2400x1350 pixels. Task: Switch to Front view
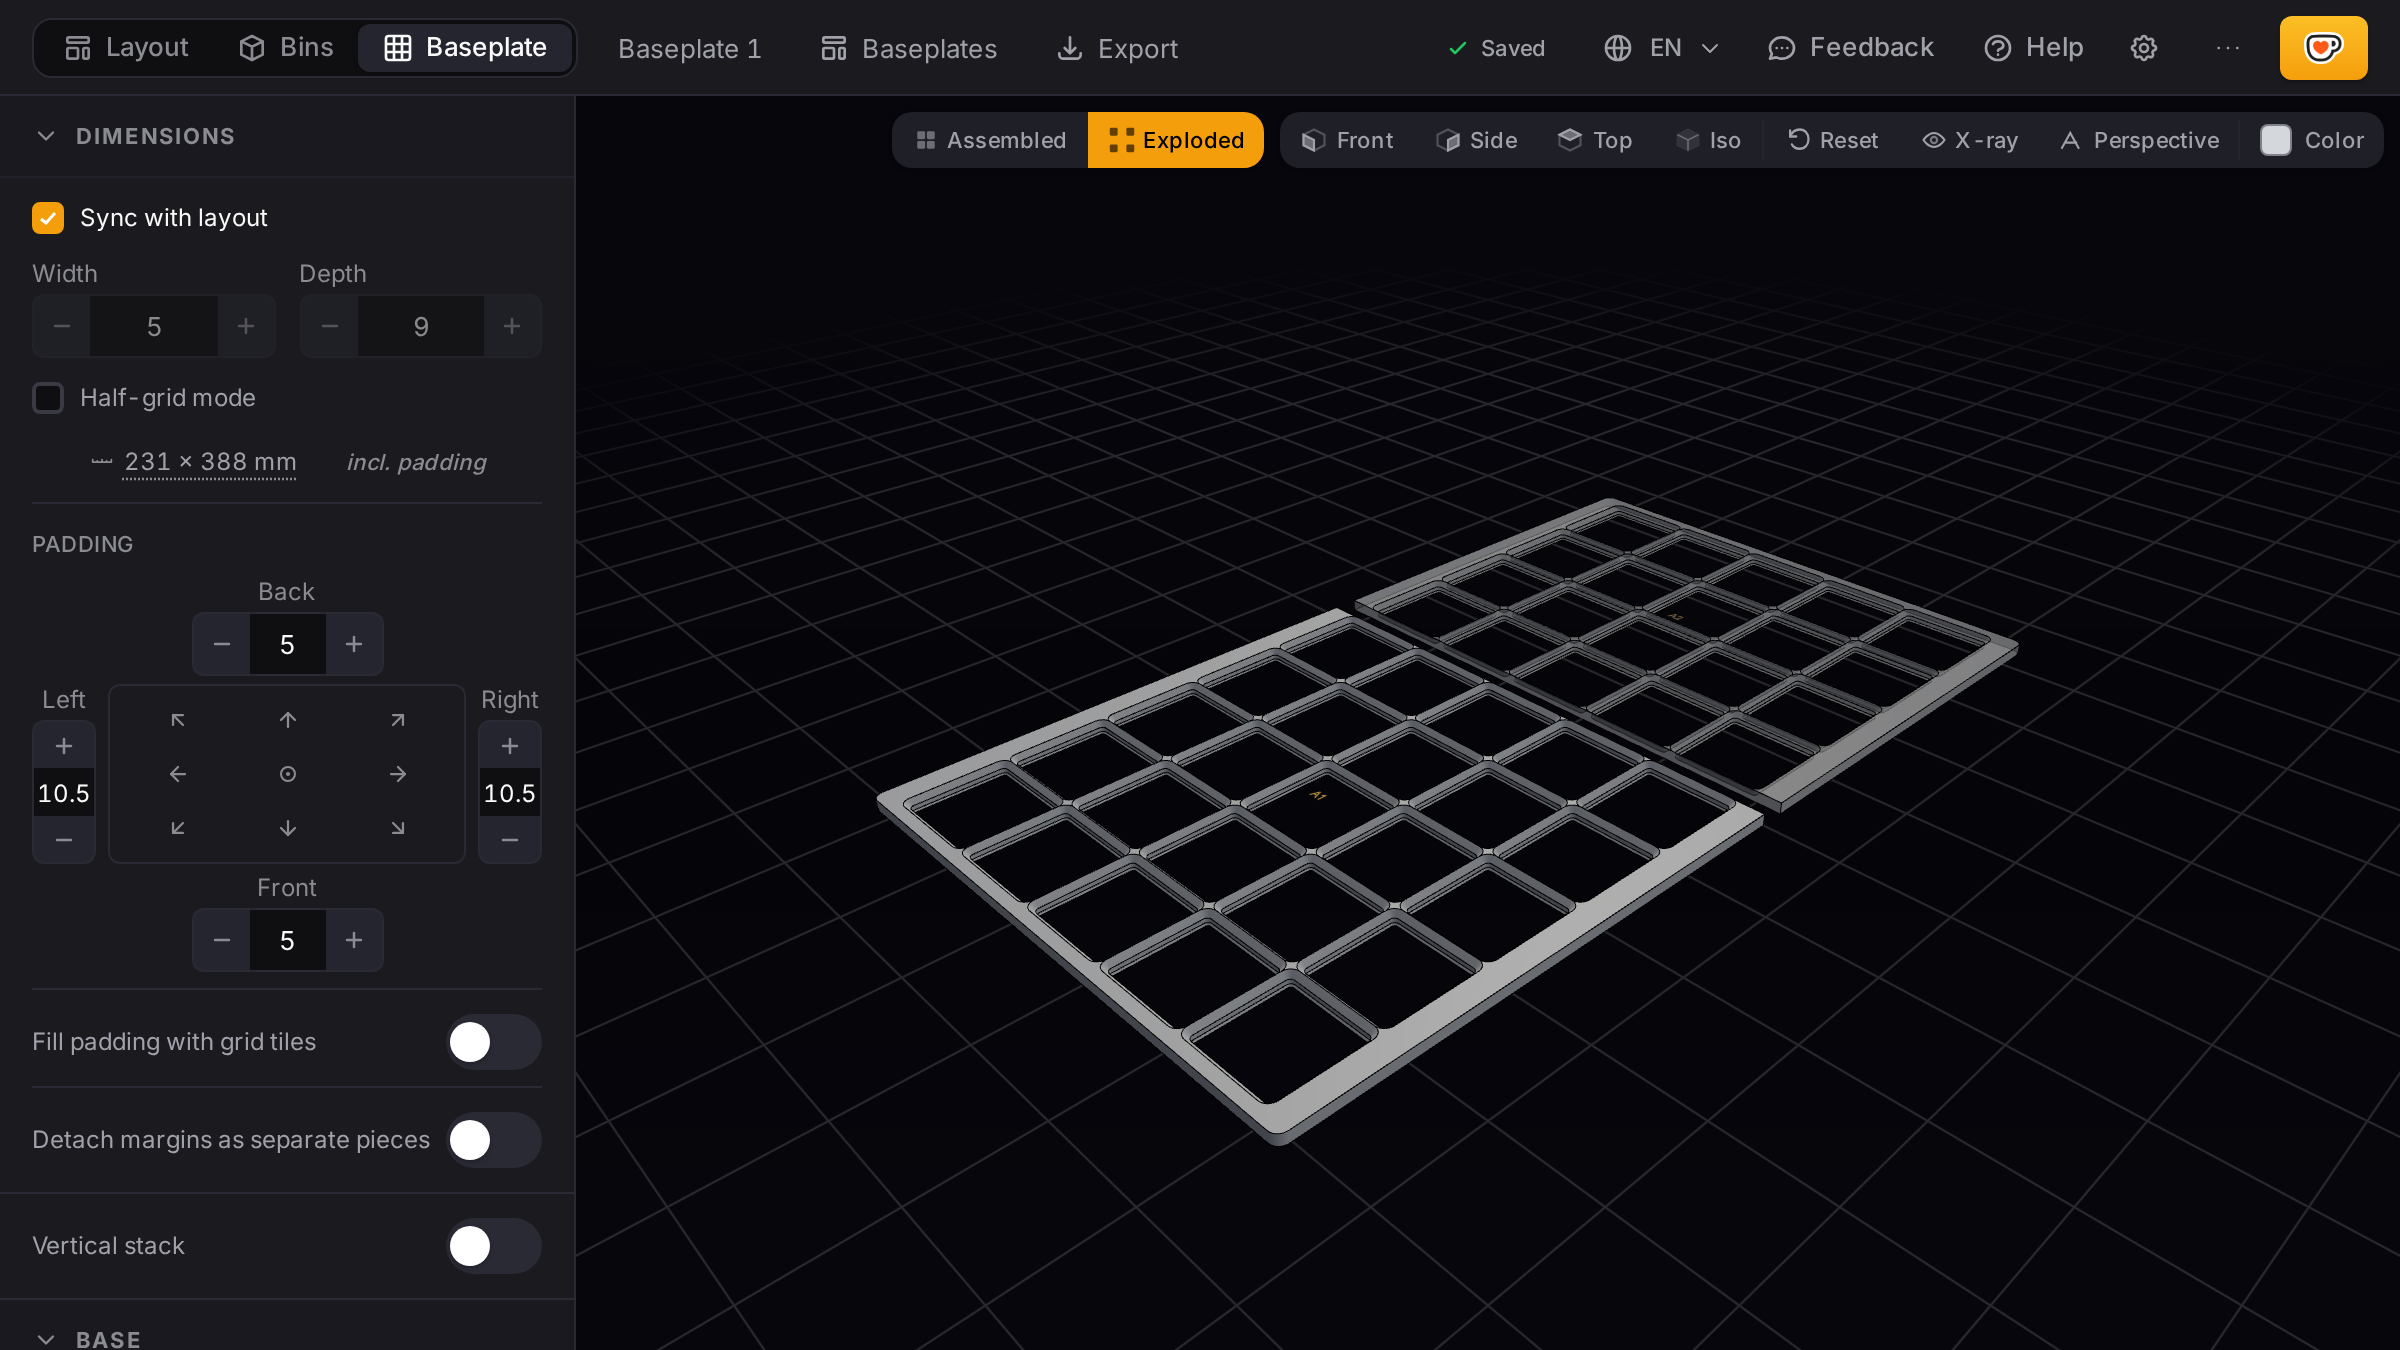click(x=1347, y=140)
